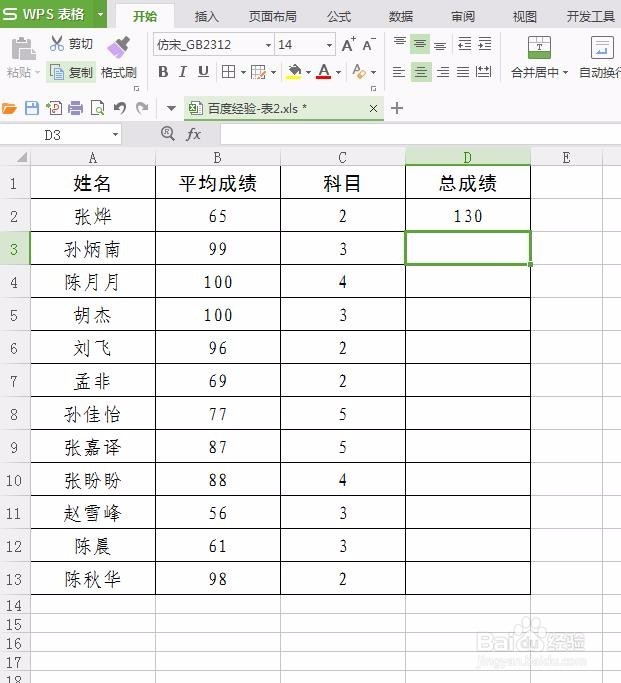The height and width of the screenshot is (683, 621).
Task: Align text right
Action: click(443, 72)
